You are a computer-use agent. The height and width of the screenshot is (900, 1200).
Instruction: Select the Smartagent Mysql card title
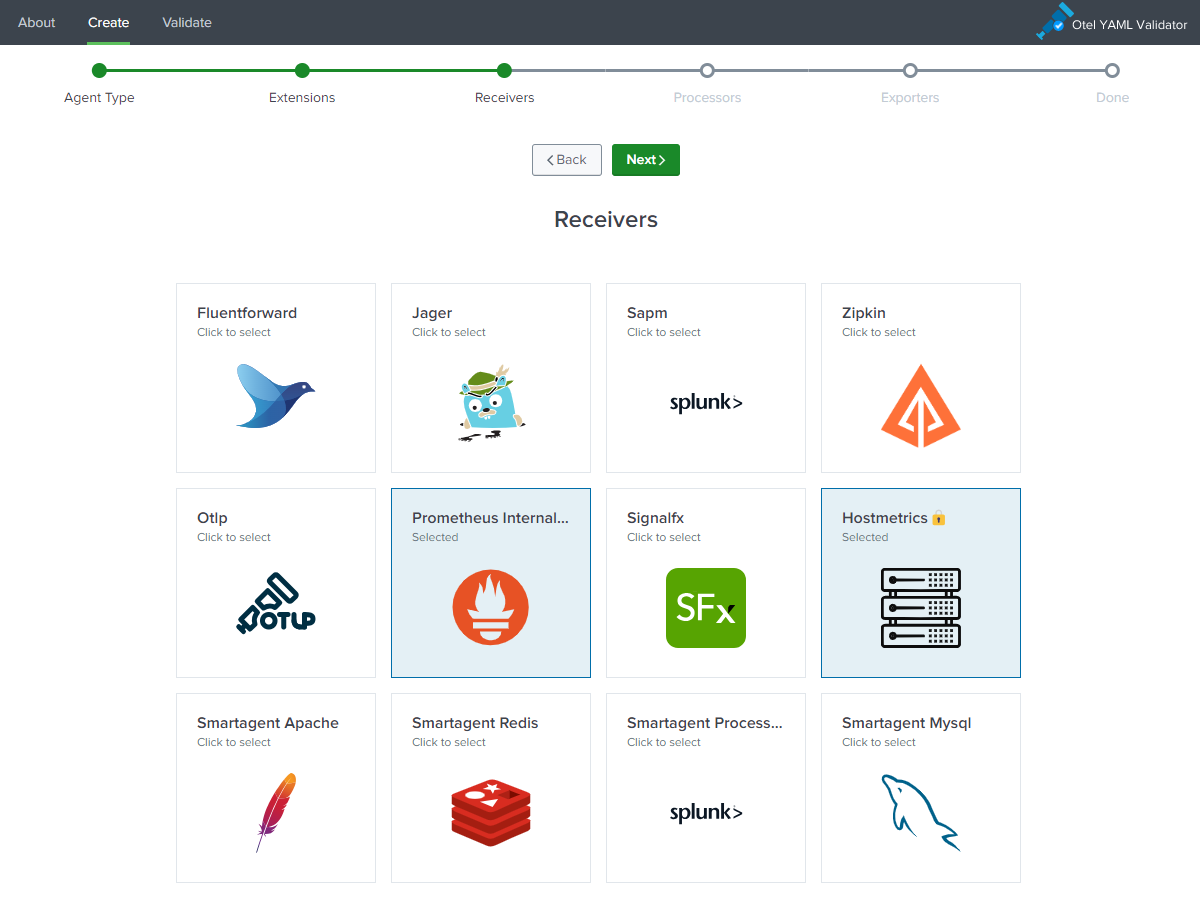click(906, 724)
